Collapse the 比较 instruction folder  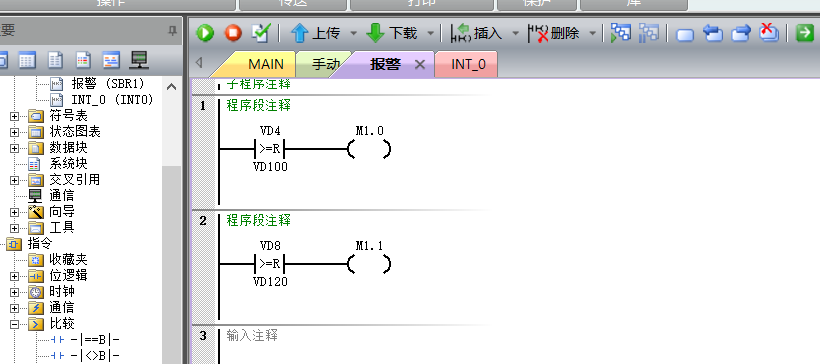point(14,324)
